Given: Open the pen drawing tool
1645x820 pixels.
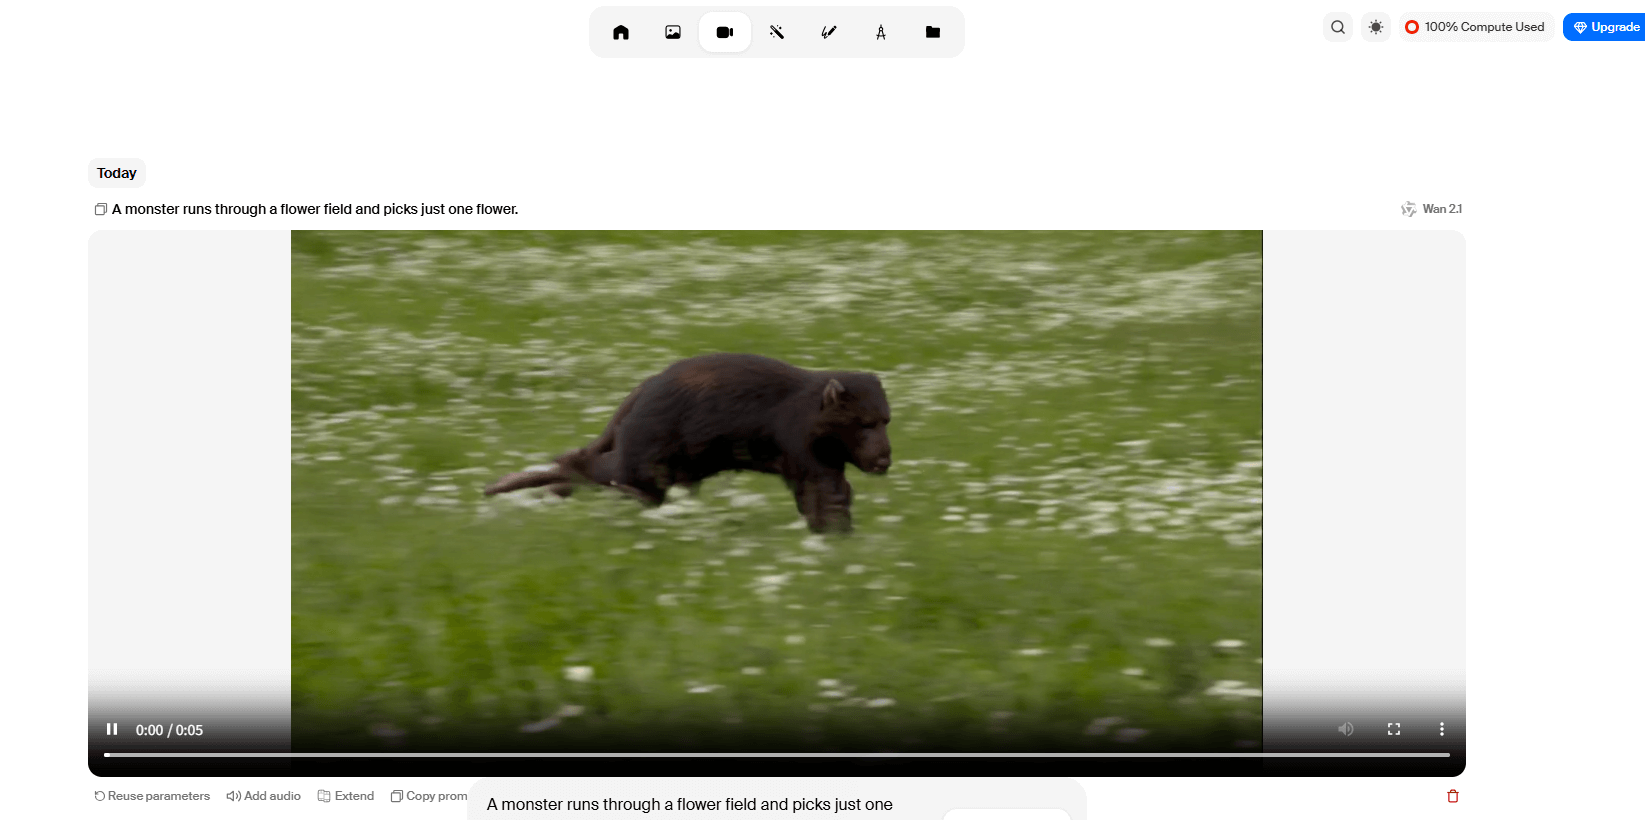Looking at the screenshot, I should (829, 32).
